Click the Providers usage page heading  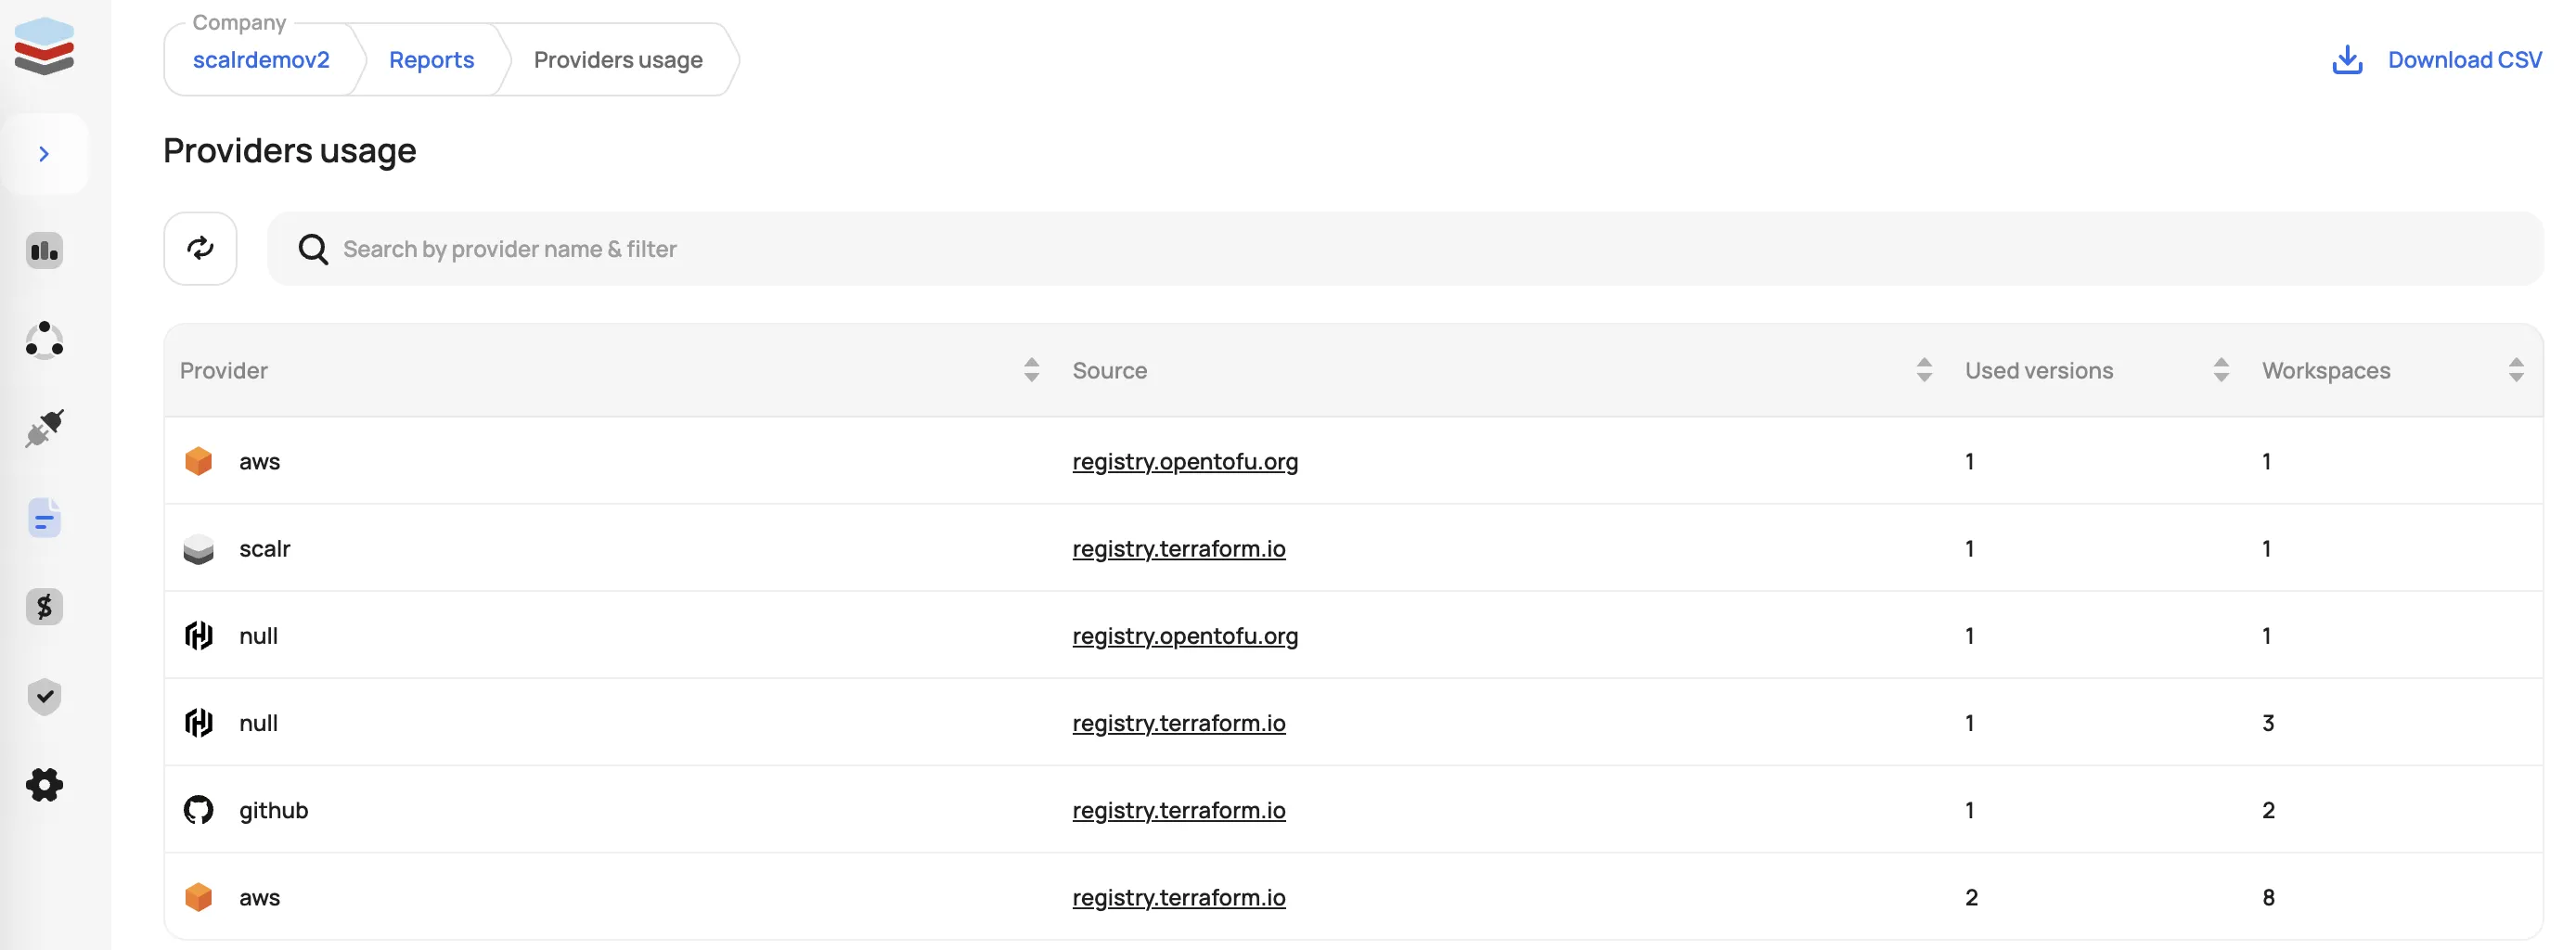pyautogui.click(x=289, y=151)
